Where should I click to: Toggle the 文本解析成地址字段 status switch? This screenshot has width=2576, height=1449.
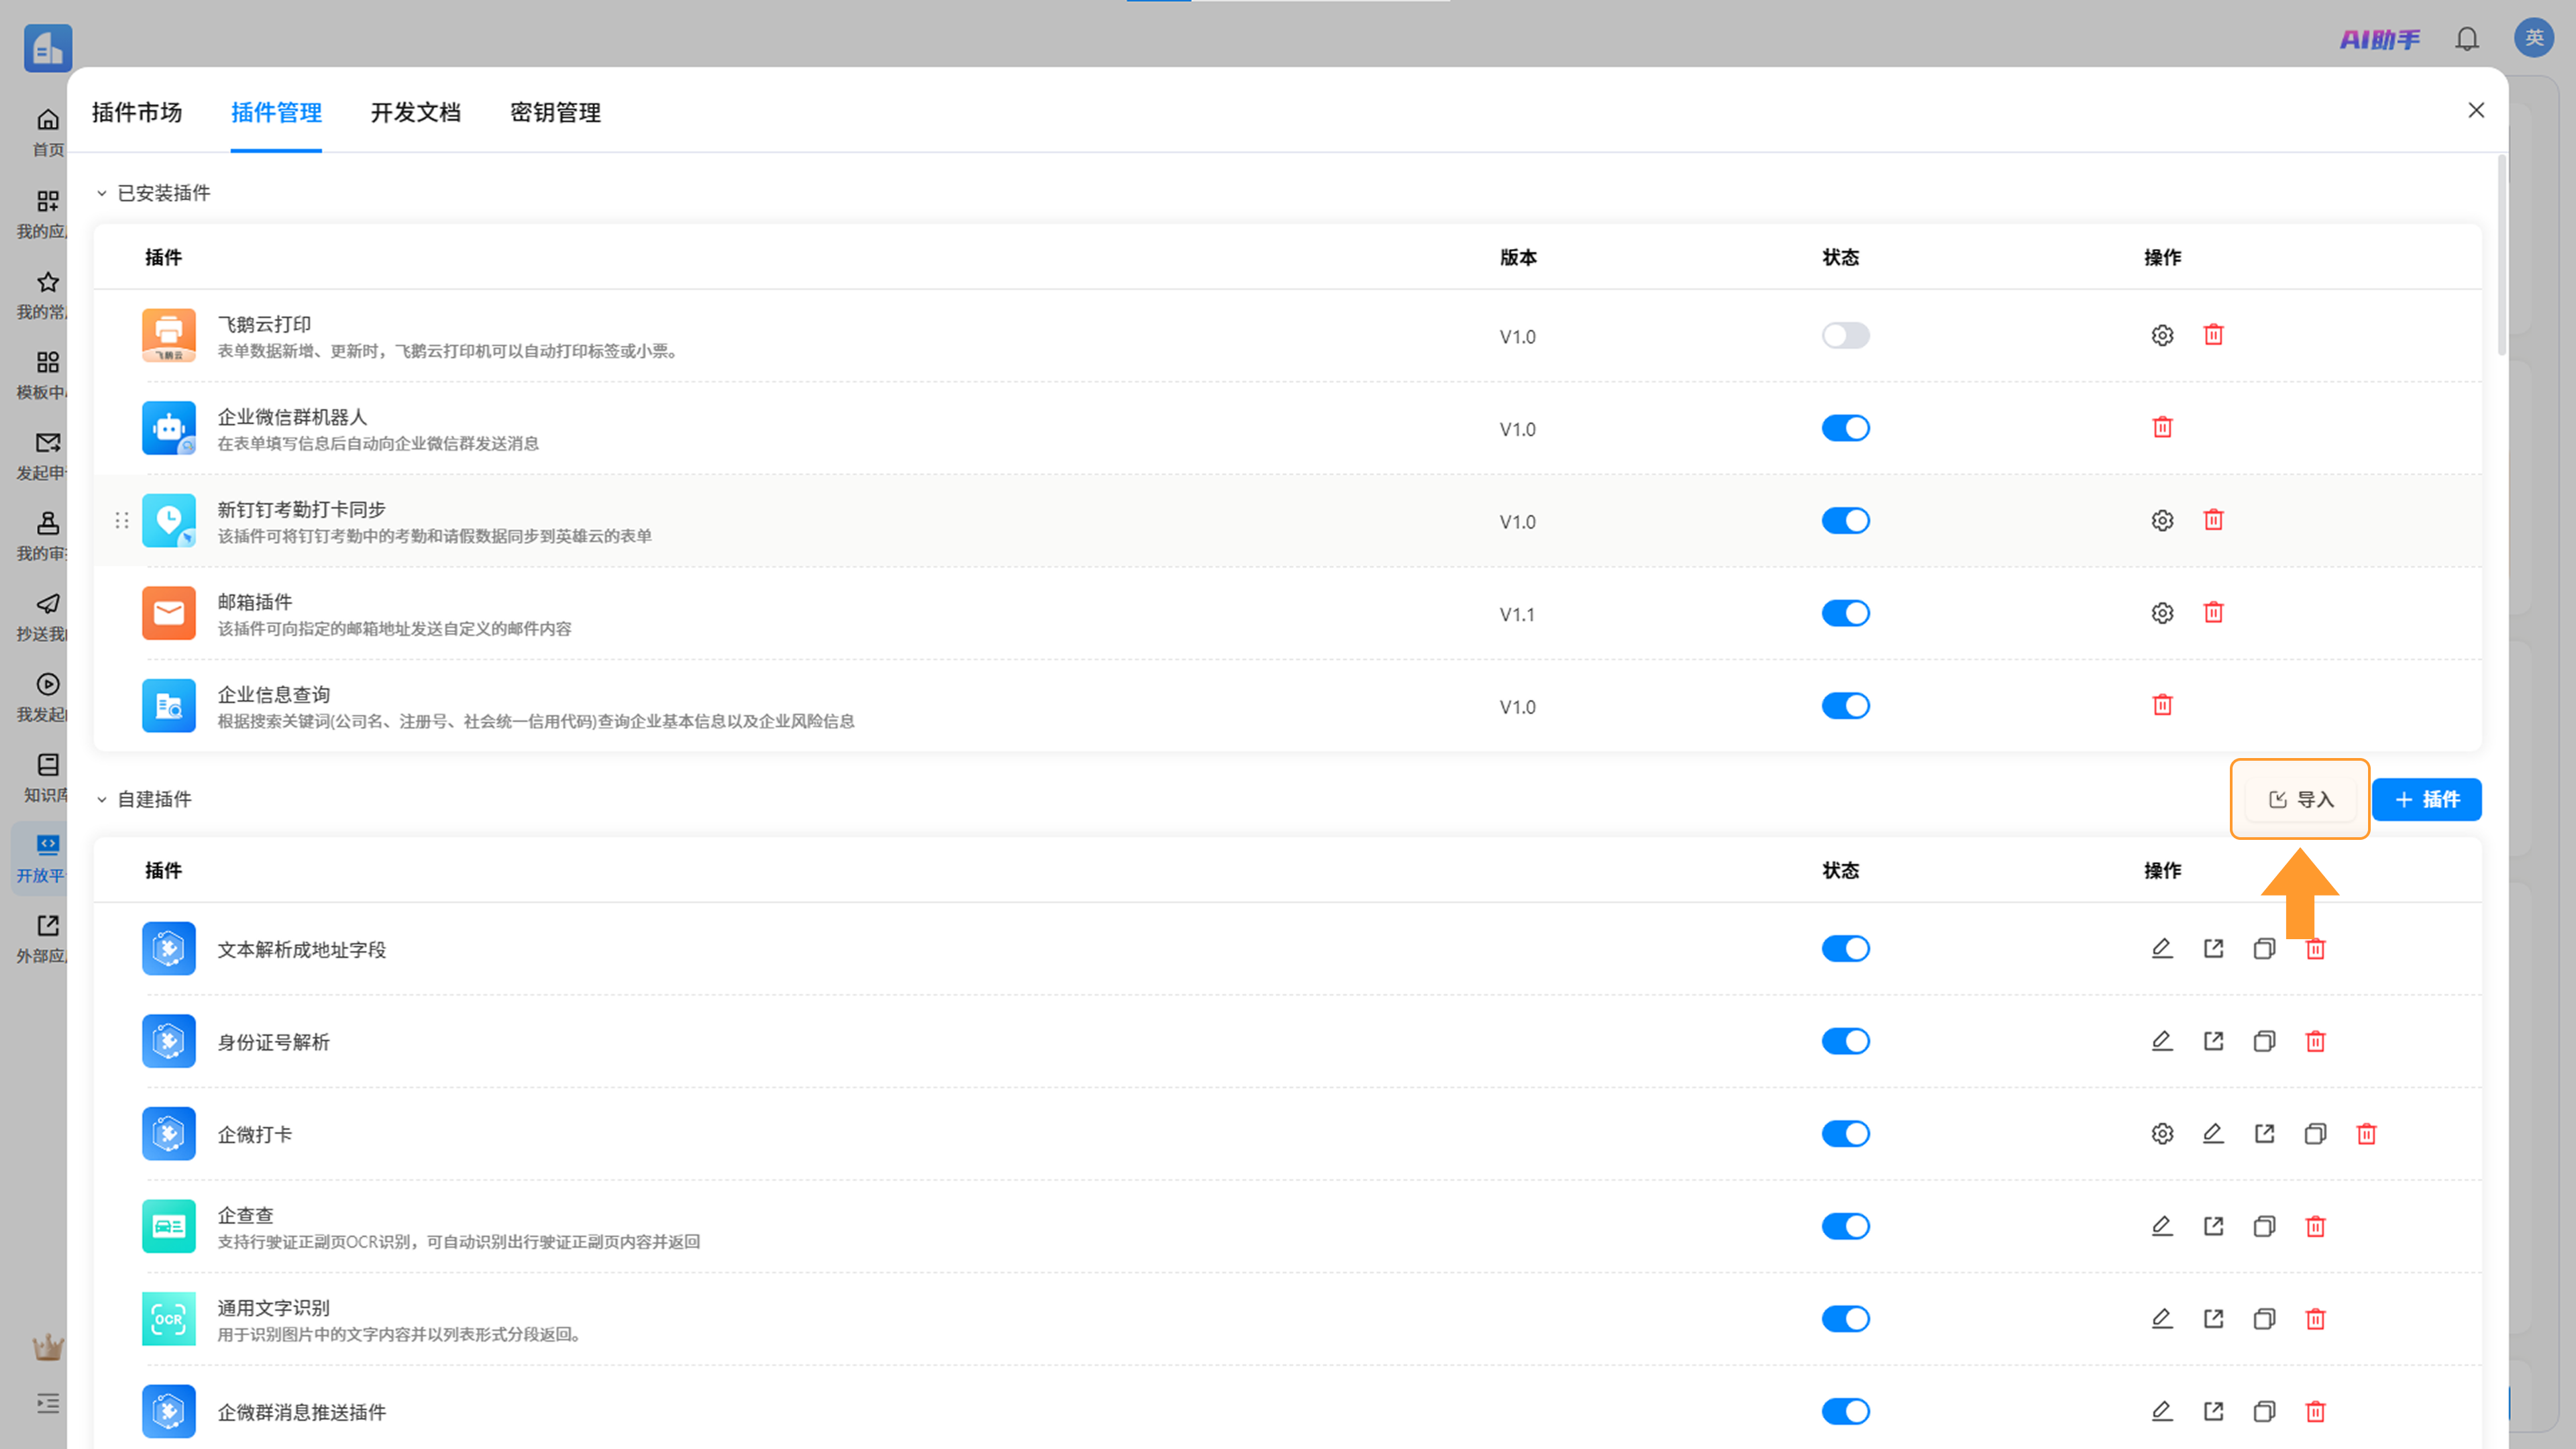(1845, 948)
